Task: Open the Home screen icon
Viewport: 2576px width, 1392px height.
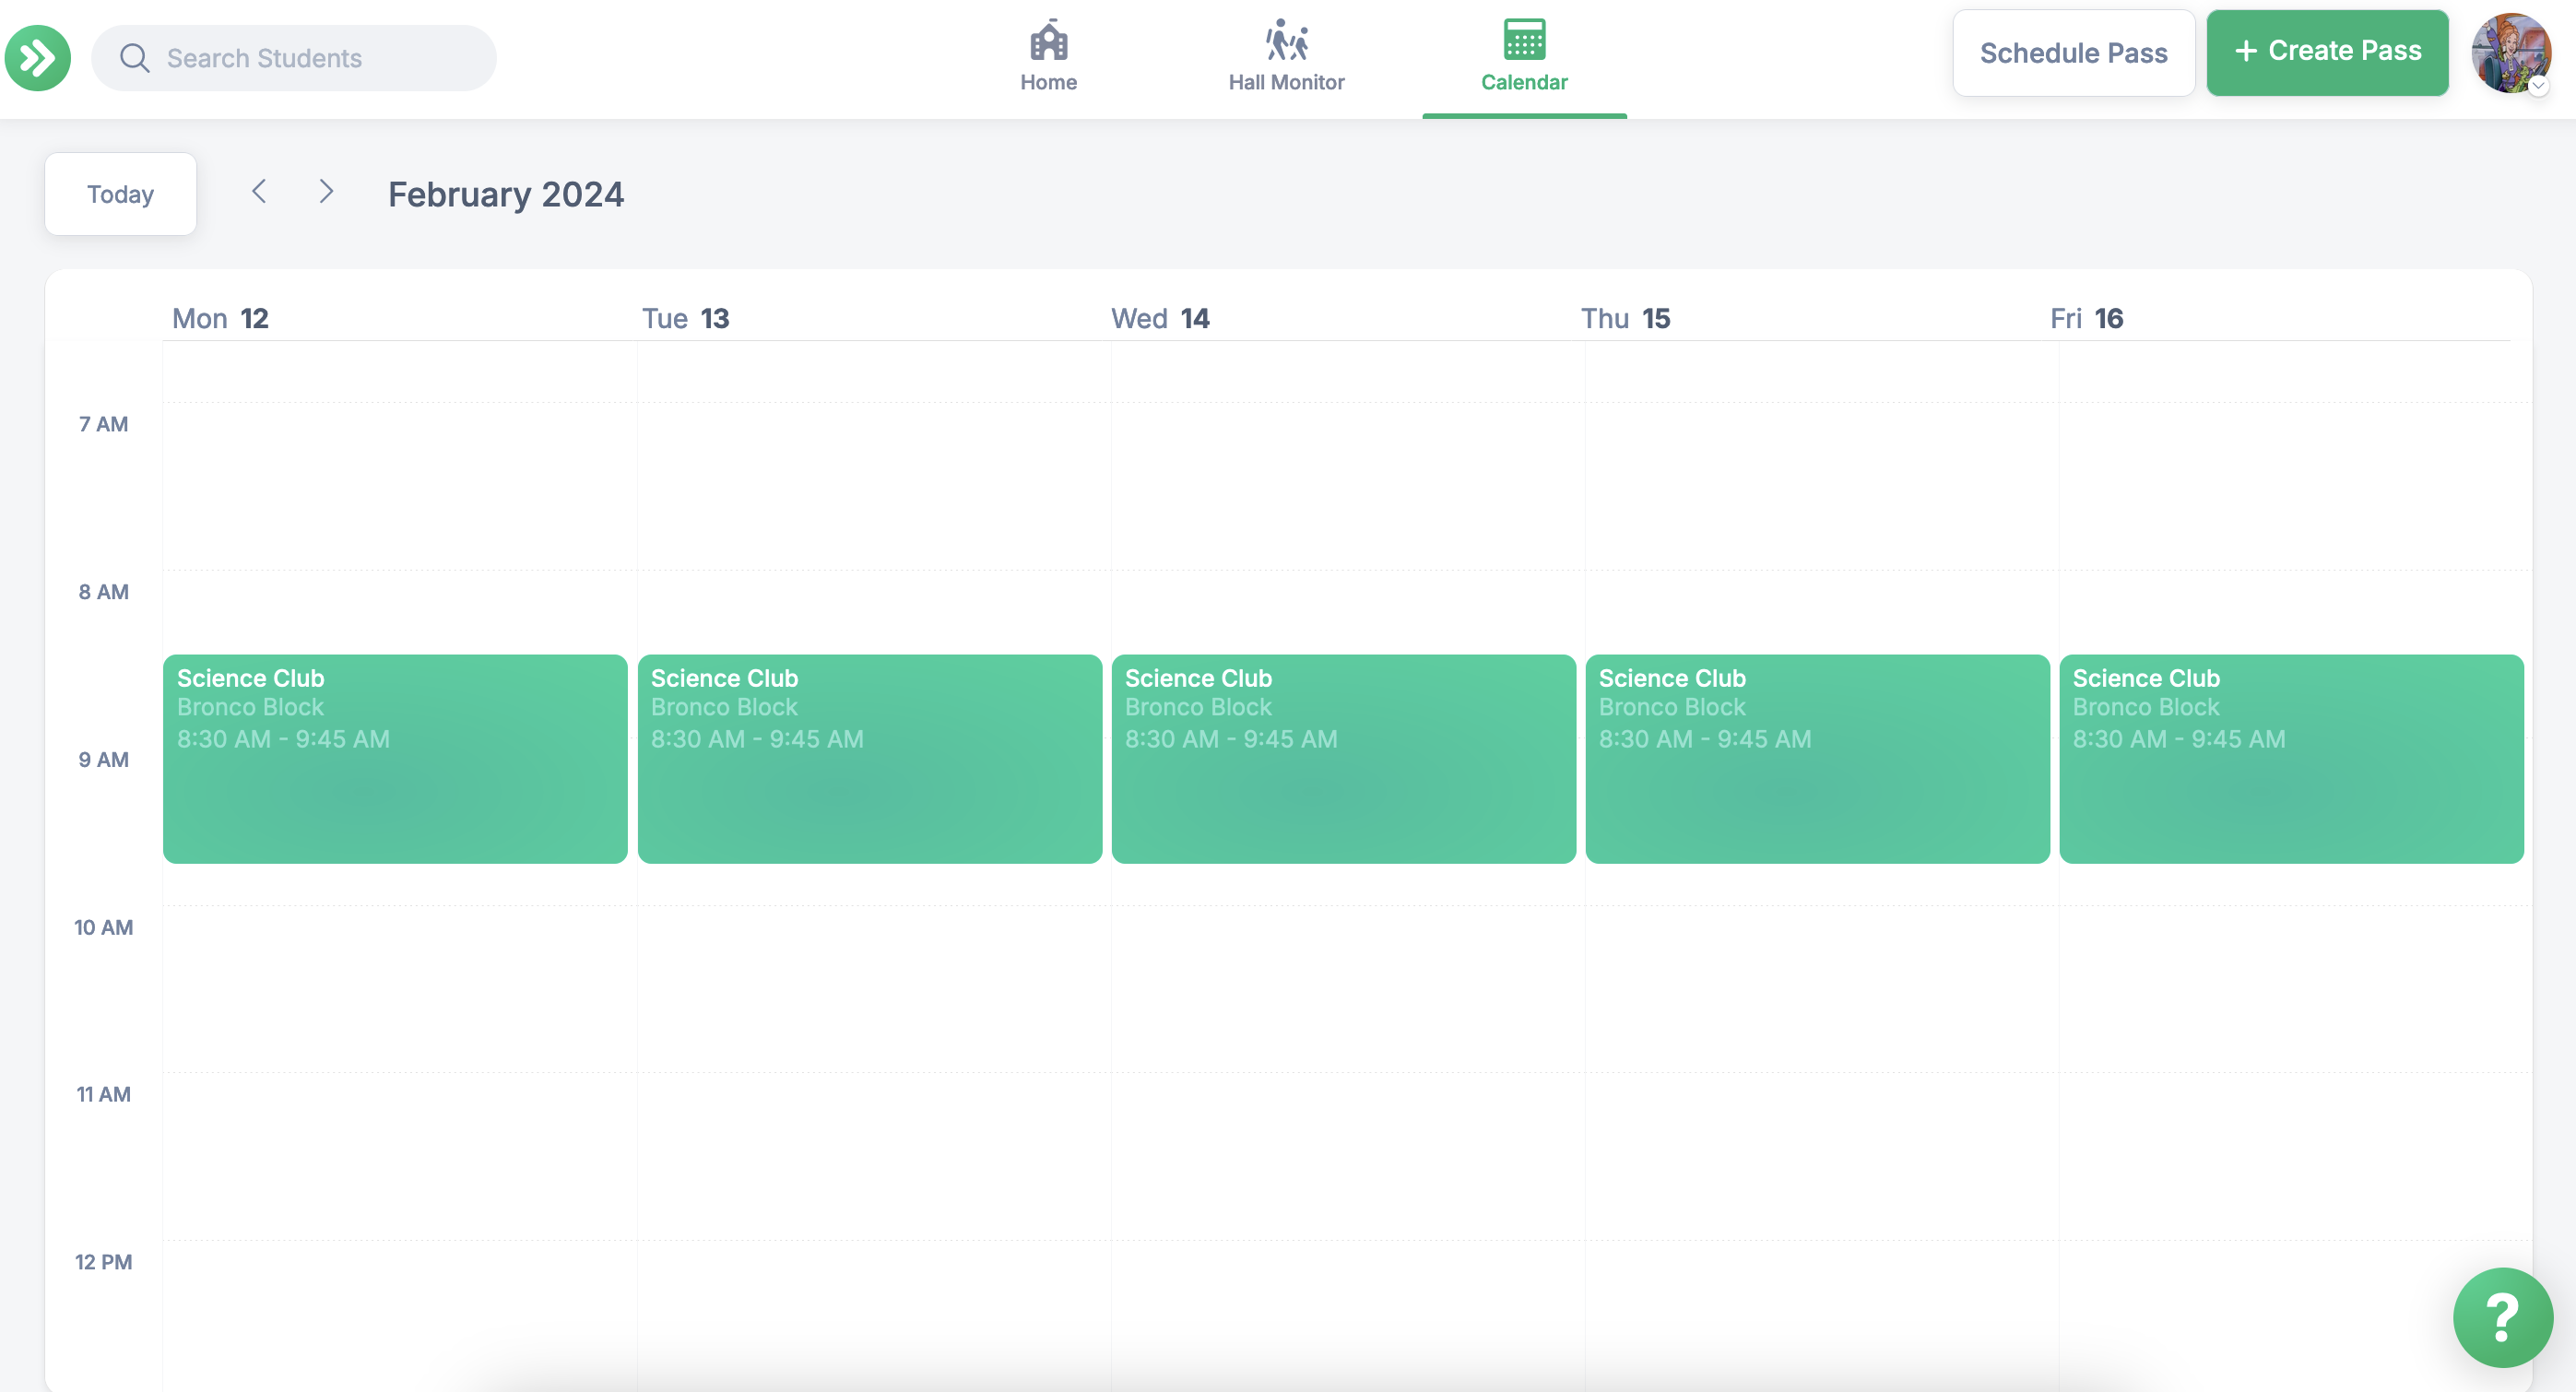Action: [x=1048, y=38]
